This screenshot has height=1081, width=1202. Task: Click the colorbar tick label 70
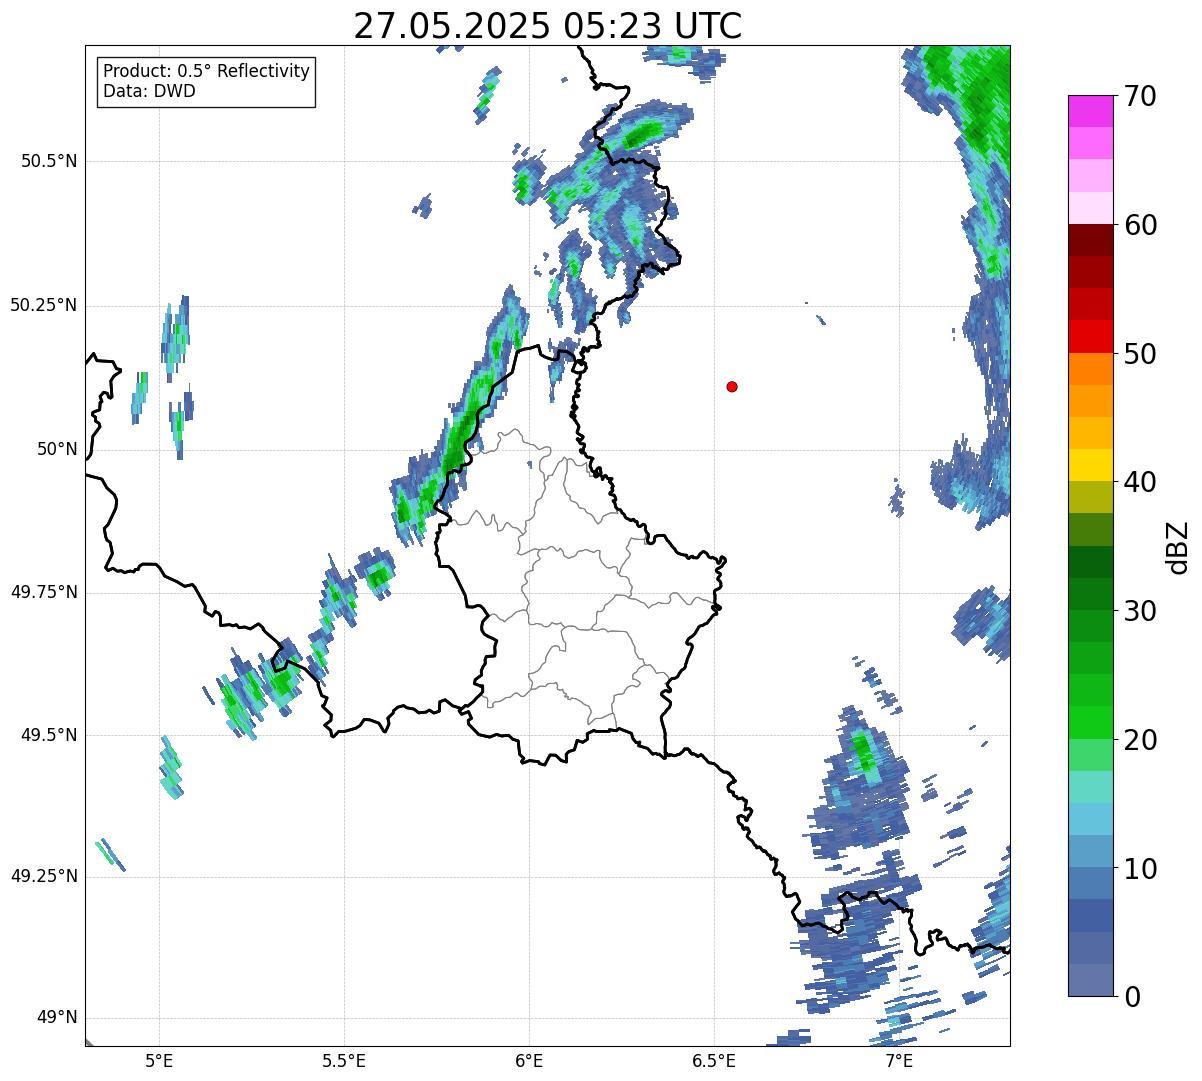[1140, 96]
